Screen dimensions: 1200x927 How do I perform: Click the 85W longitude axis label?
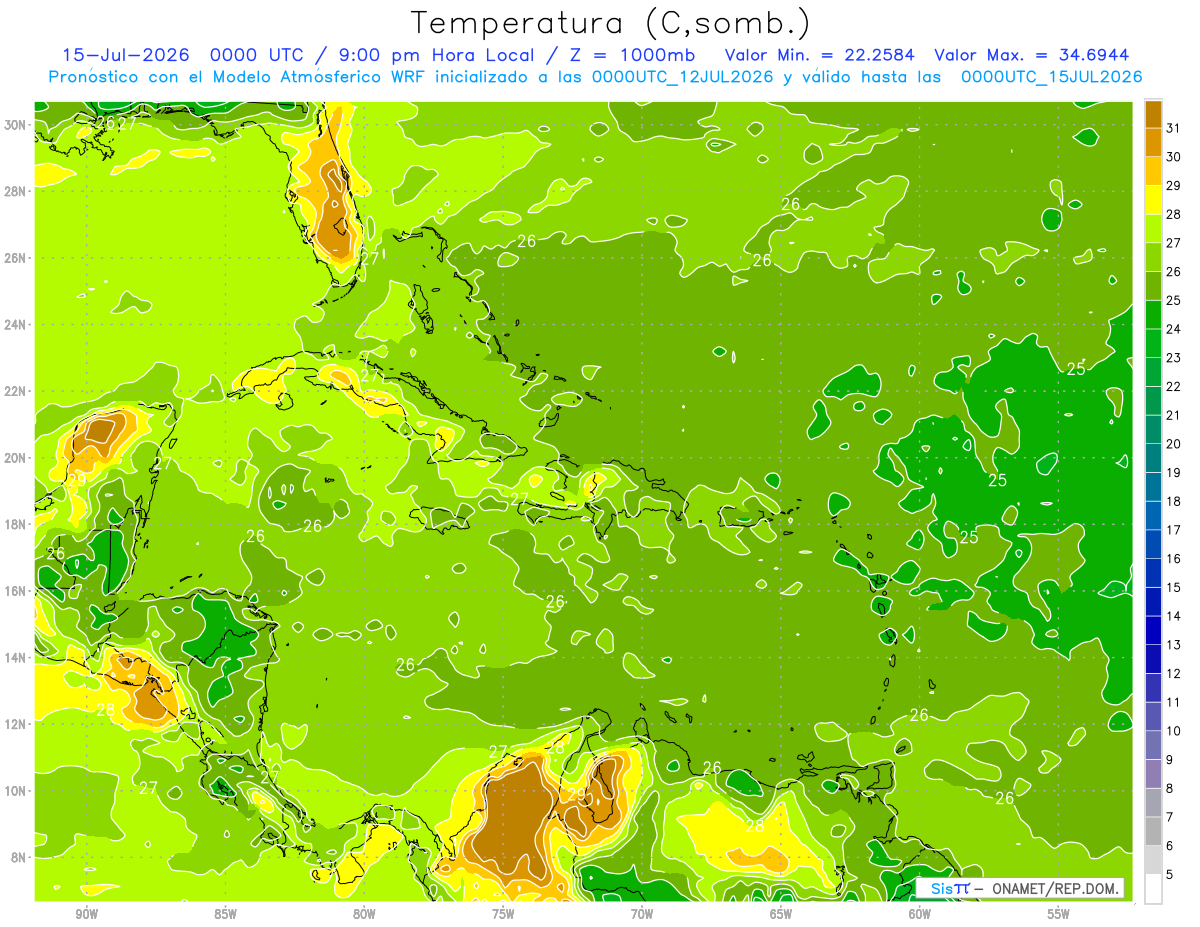[x=225, y=913]
